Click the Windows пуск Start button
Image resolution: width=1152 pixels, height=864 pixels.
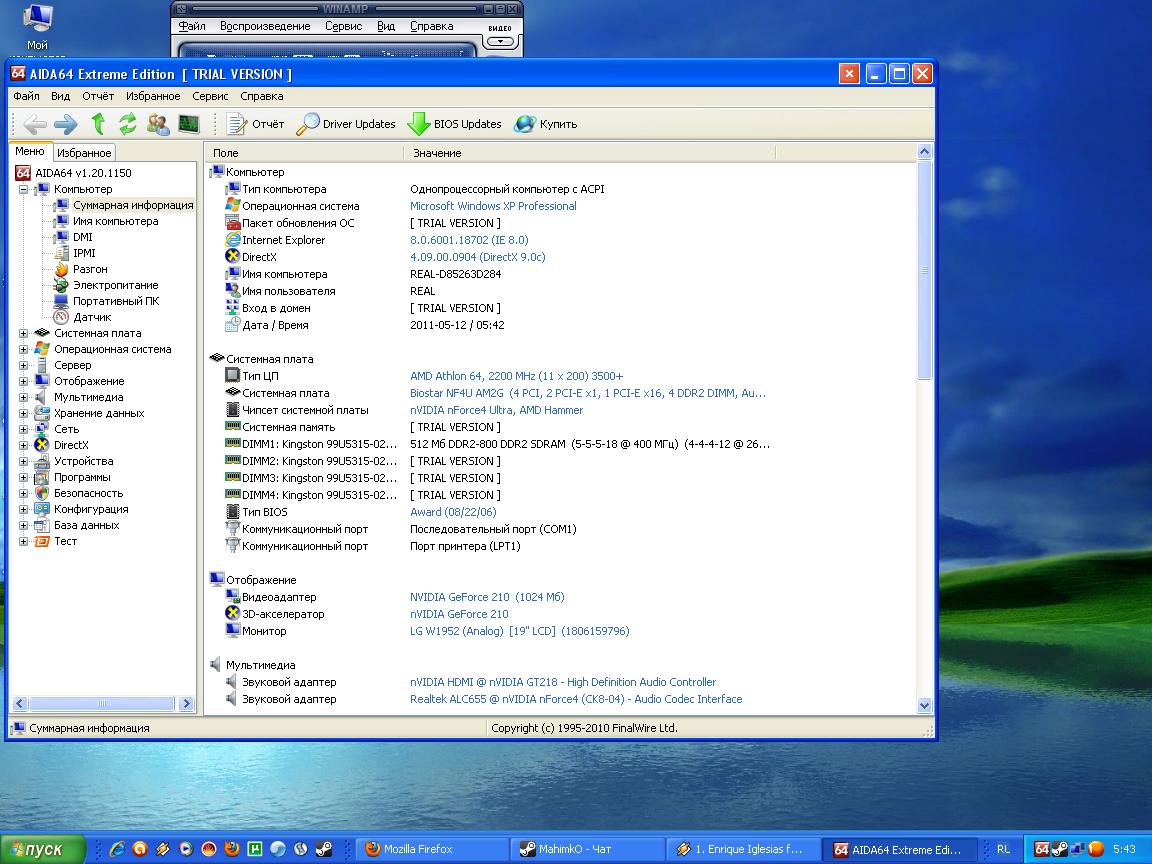43,849
